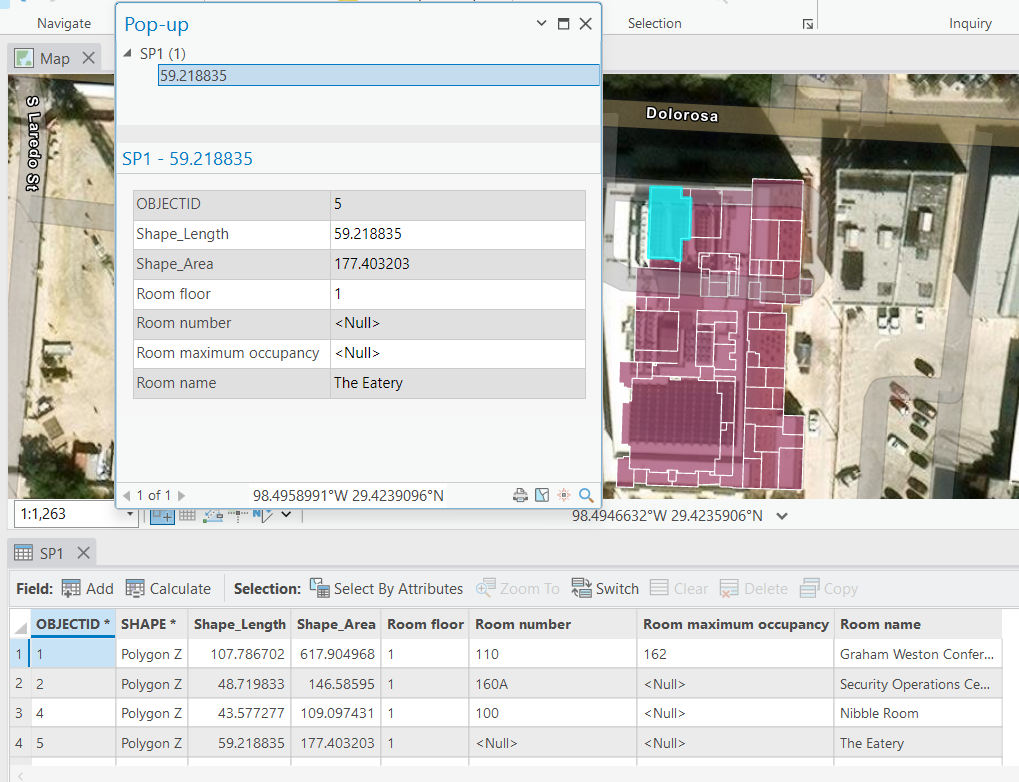Open the Pop-up window options chevron
1019x782 pixels.
(x=542, y=24)
